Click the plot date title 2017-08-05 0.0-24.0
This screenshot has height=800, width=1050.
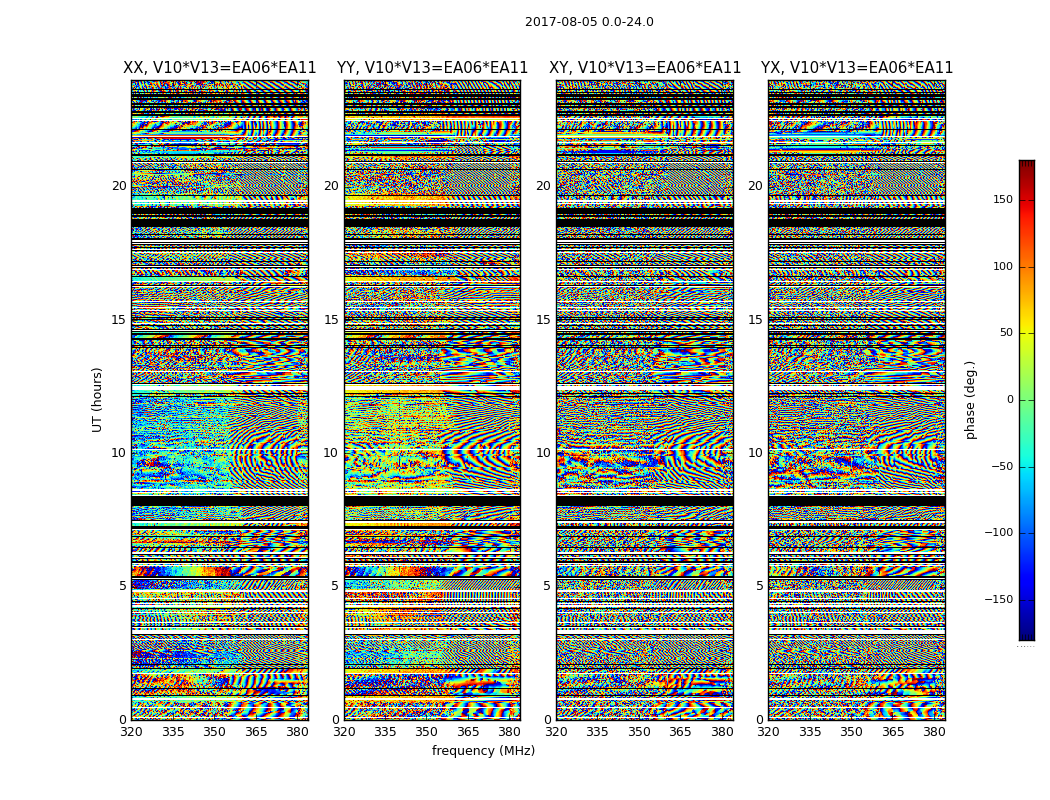click(x=589, y=22)
